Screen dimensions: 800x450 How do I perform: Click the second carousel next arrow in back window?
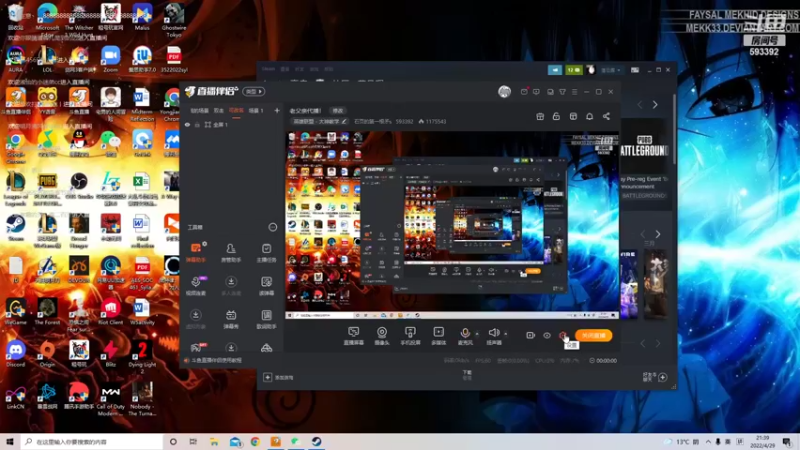point(658,234)
